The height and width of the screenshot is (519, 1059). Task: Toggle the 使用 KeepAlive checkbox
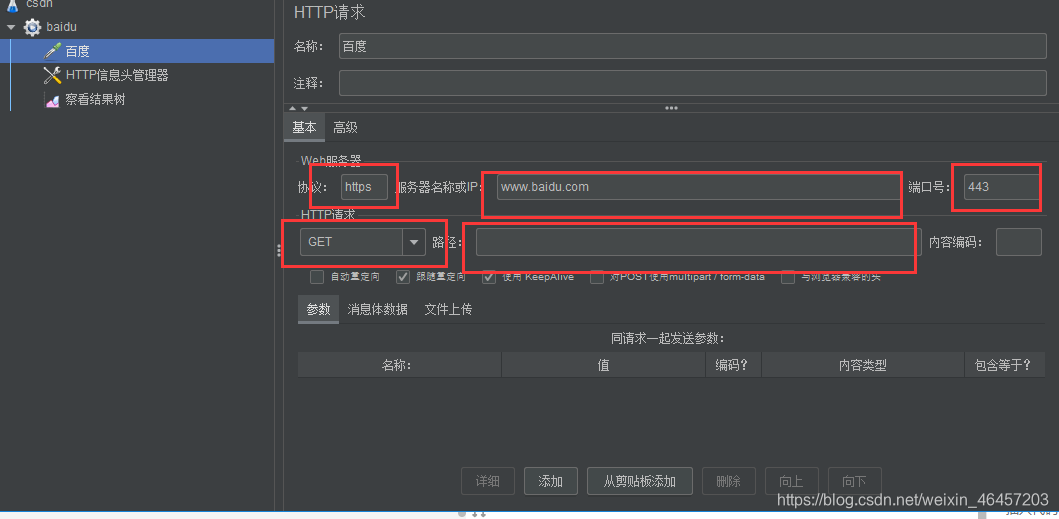[x=489, y=276]
